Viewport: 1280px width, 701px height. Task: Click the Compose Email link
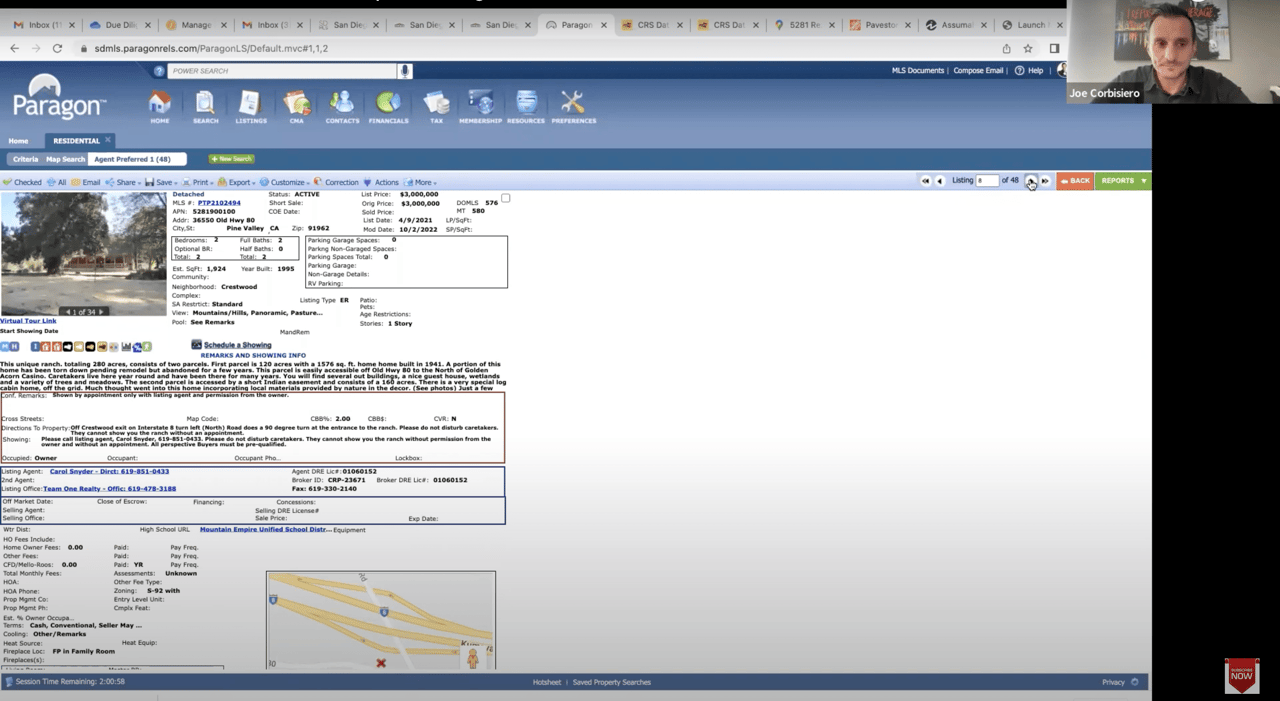[x=978, y=71]
